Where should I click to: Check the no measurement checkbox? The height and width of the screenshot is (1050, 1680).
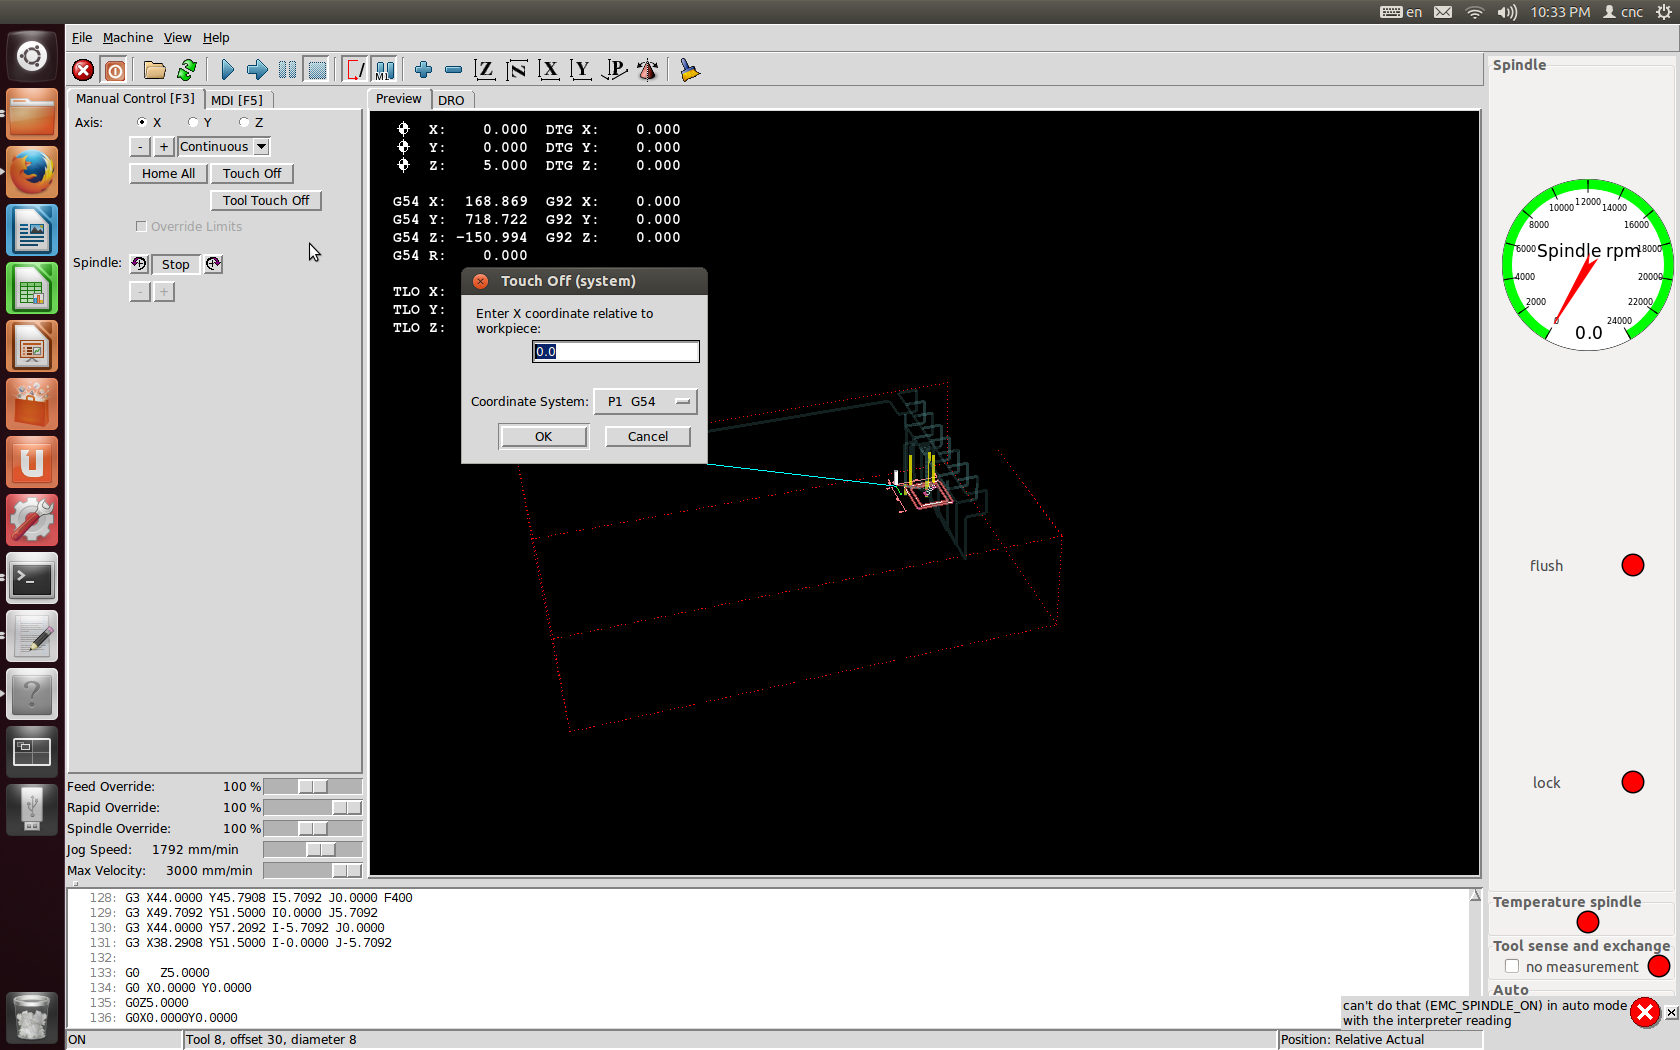click(1512, 967)
